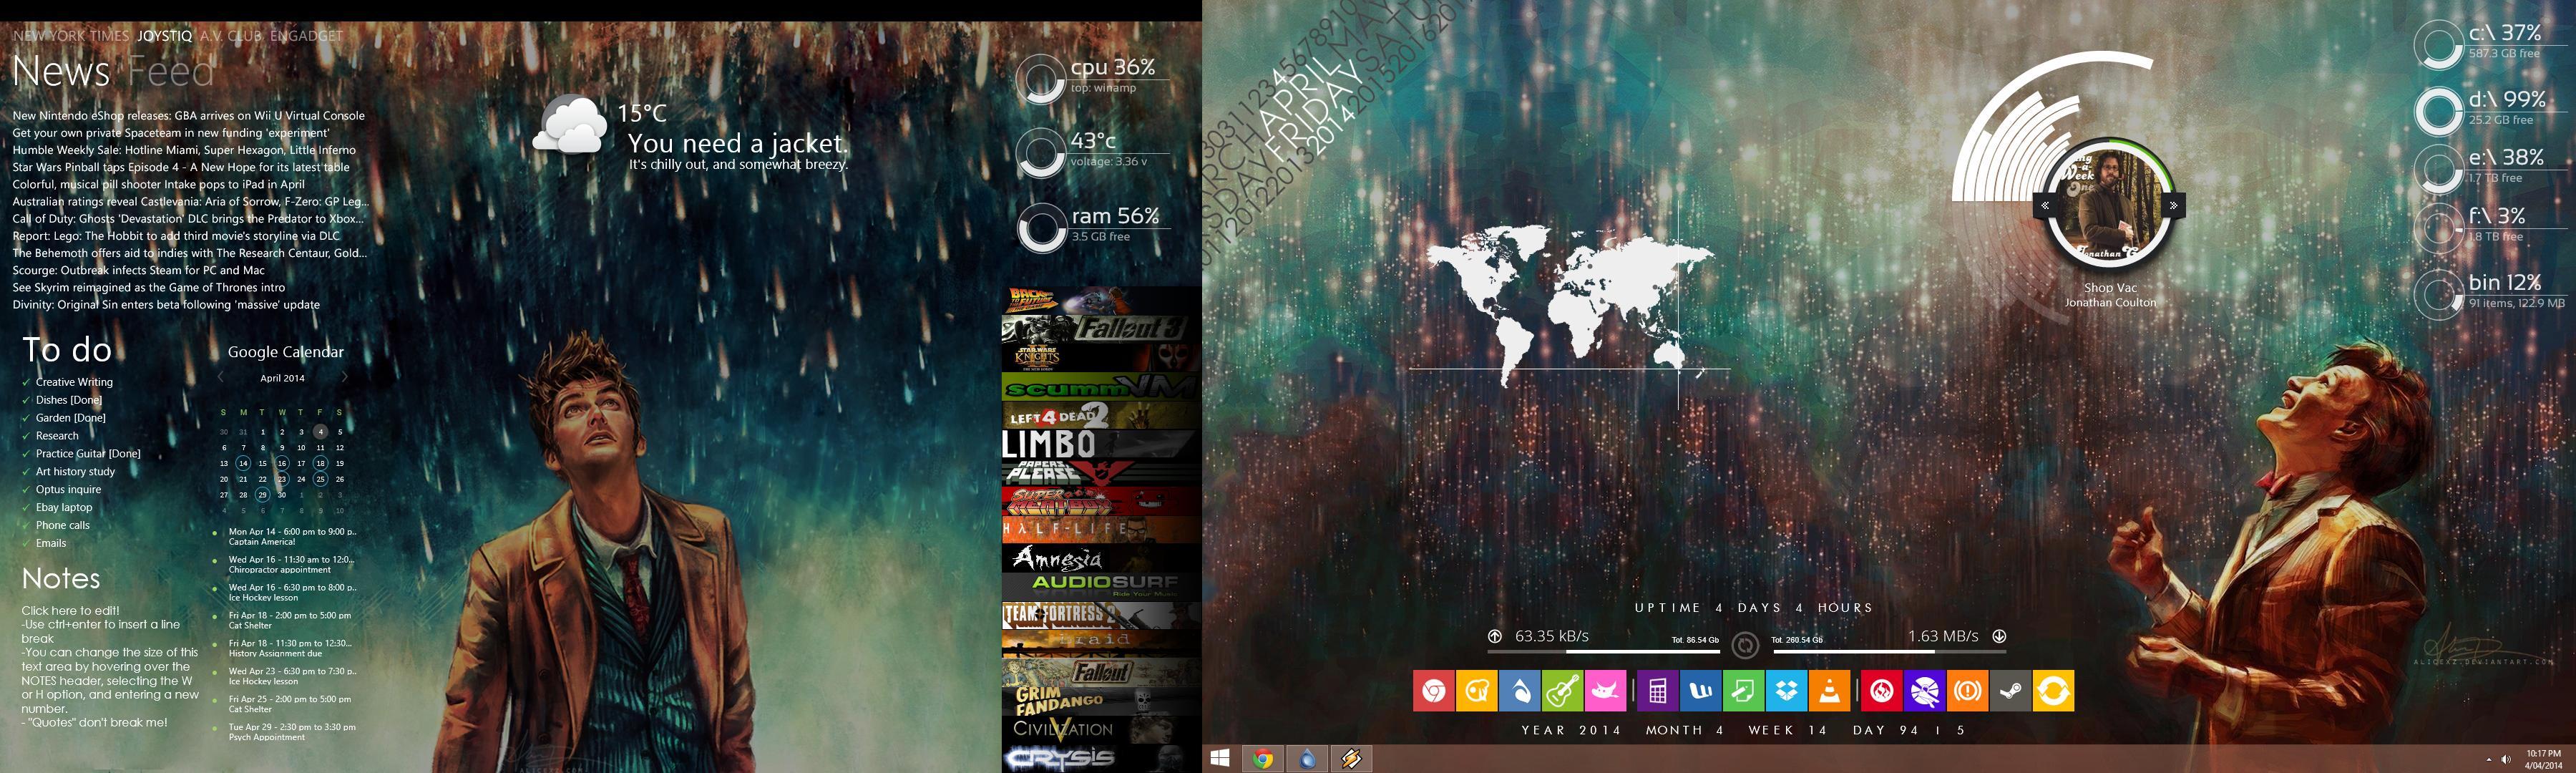Toggle the Art history study checkmark
The height and width of the screenshot is (773, 2576).
(x=26, y=472)
